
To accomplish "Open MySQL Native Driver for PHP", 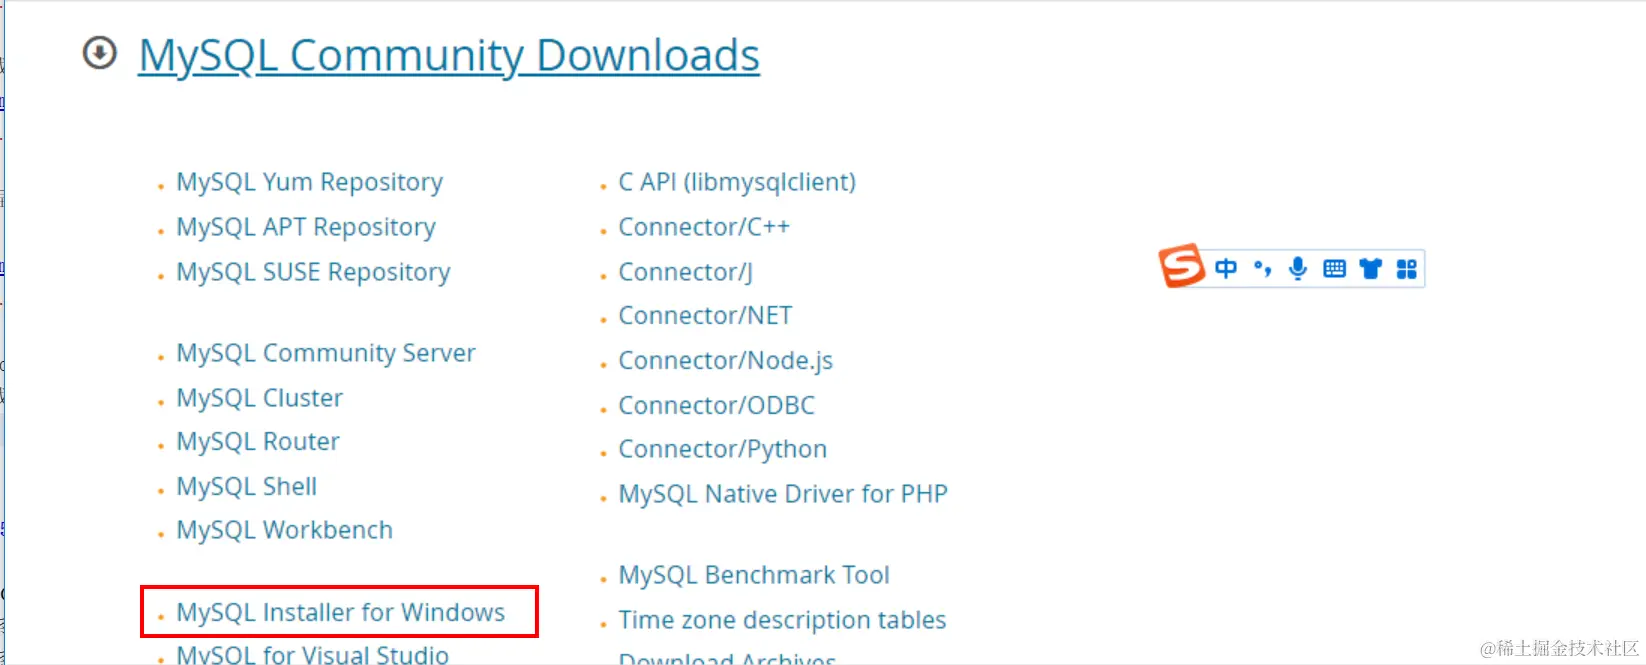I will click(x=783, y=494).
